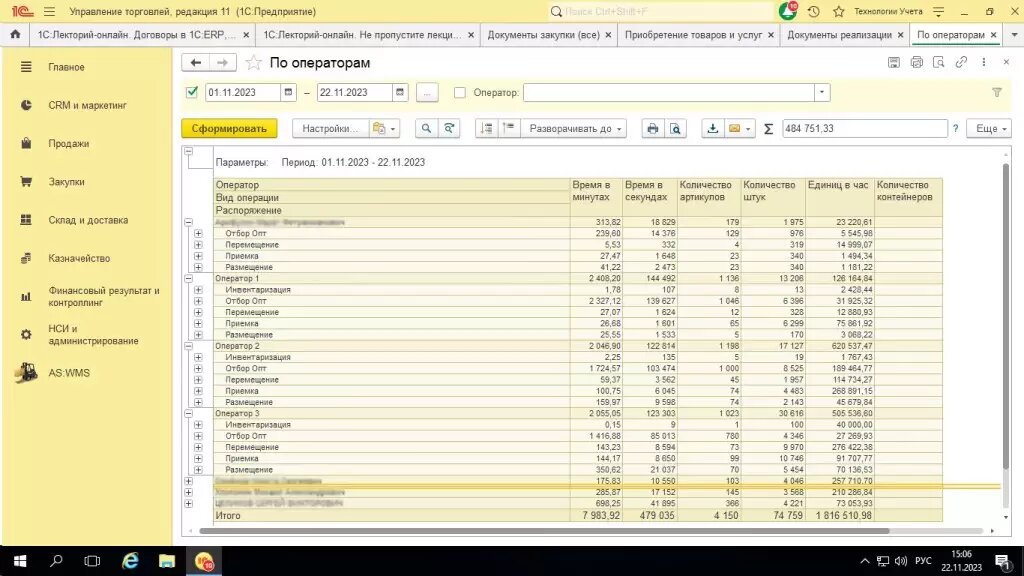Click the sum field showing 484 751,33

pos(865,129)
